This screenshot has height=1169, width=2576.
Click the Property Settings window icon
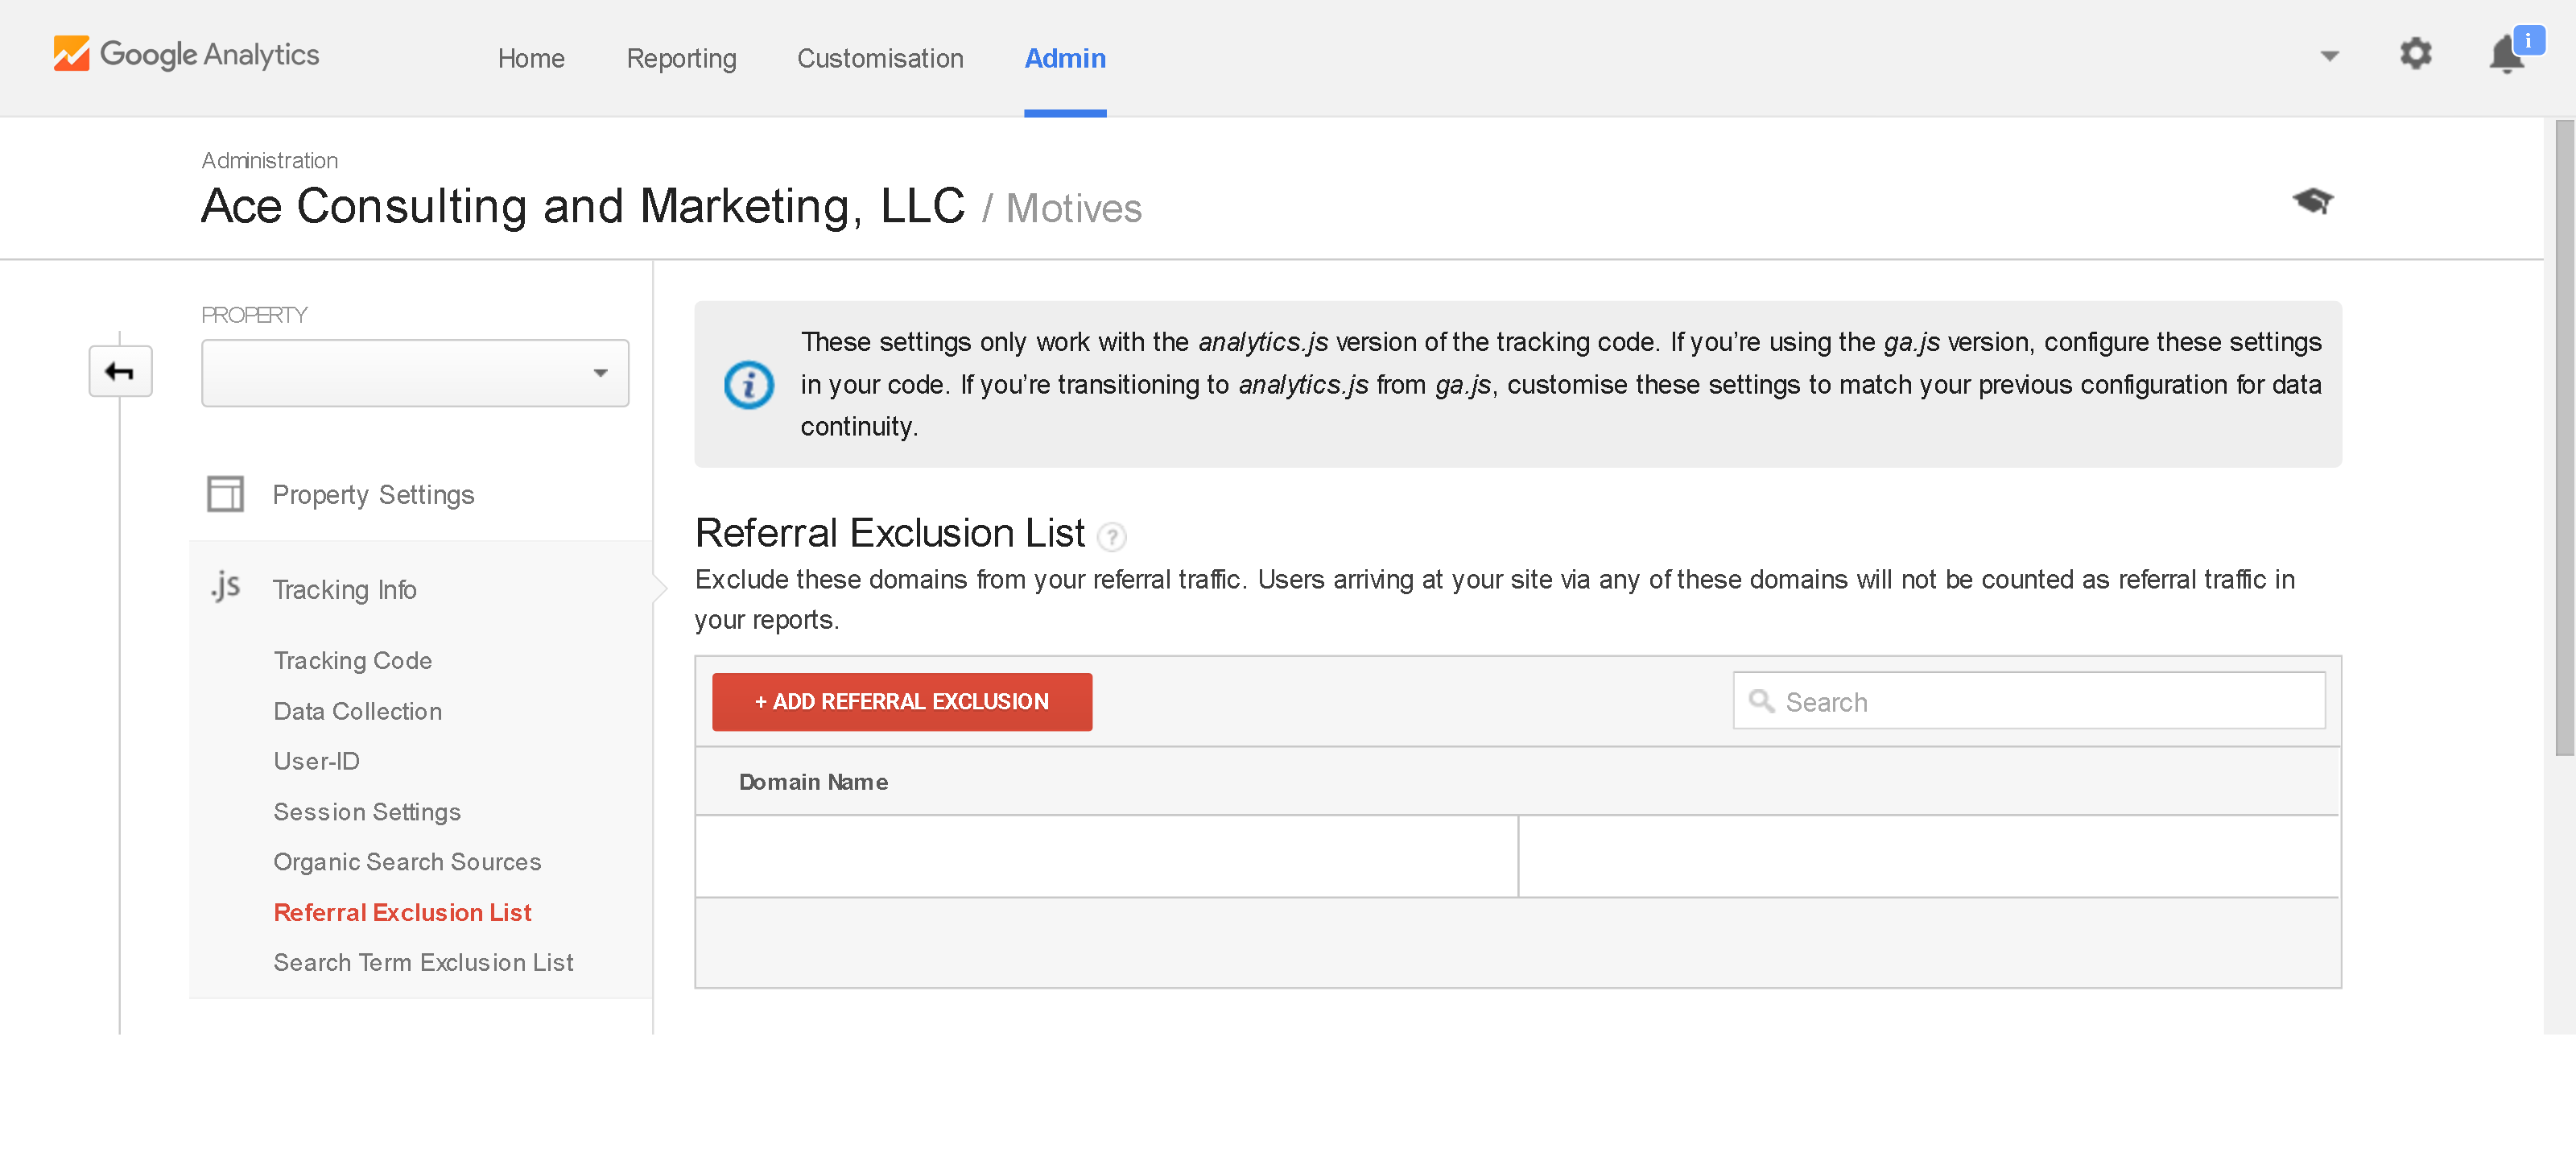pyautogui.click(x=225, y=494)
